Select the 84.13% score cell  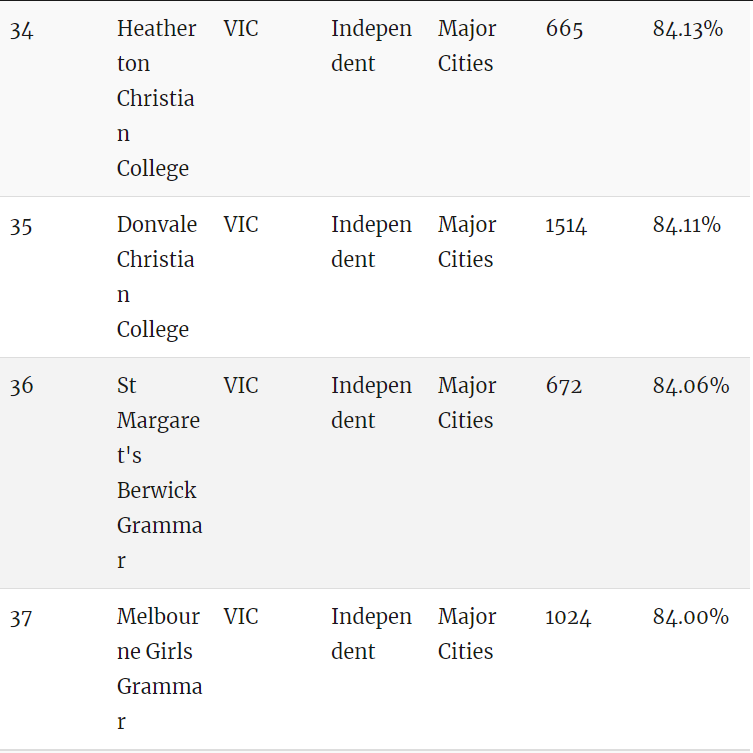coord(688,29)
